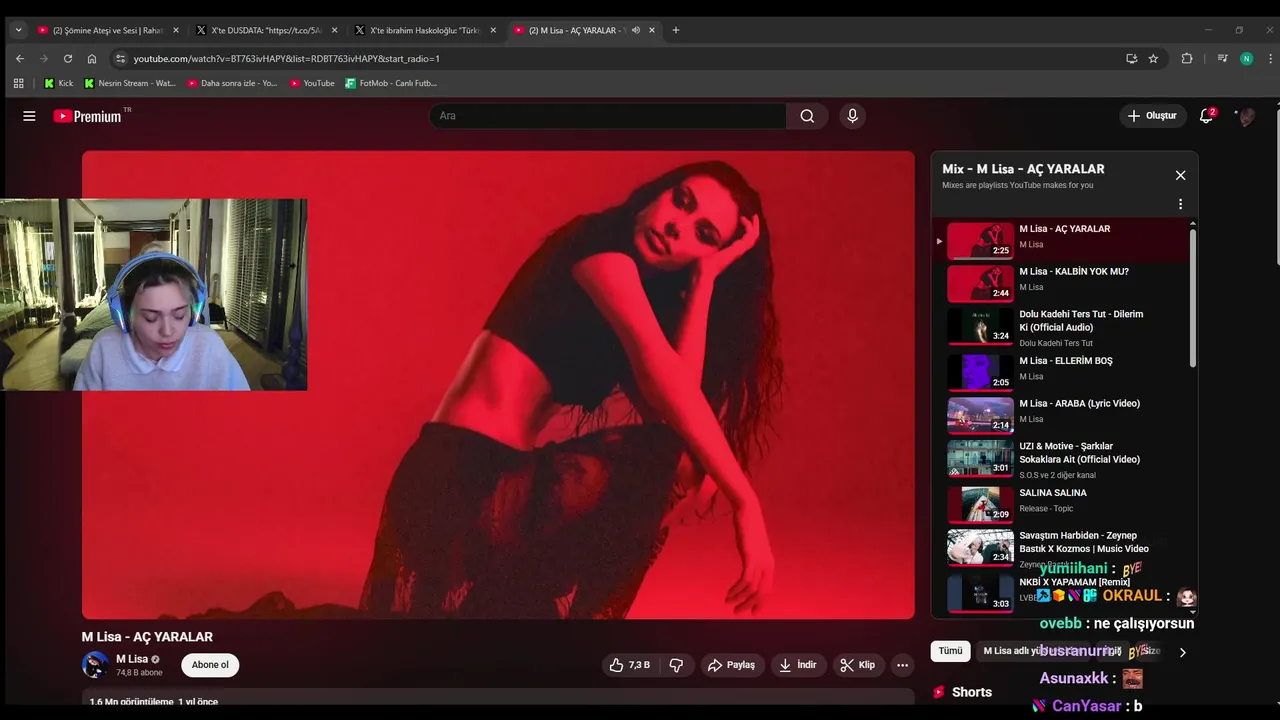The height and width of the screenshot is (720, 1280).
Task: Open Mix playlist three-dot options
Action: coord(1180,204)
